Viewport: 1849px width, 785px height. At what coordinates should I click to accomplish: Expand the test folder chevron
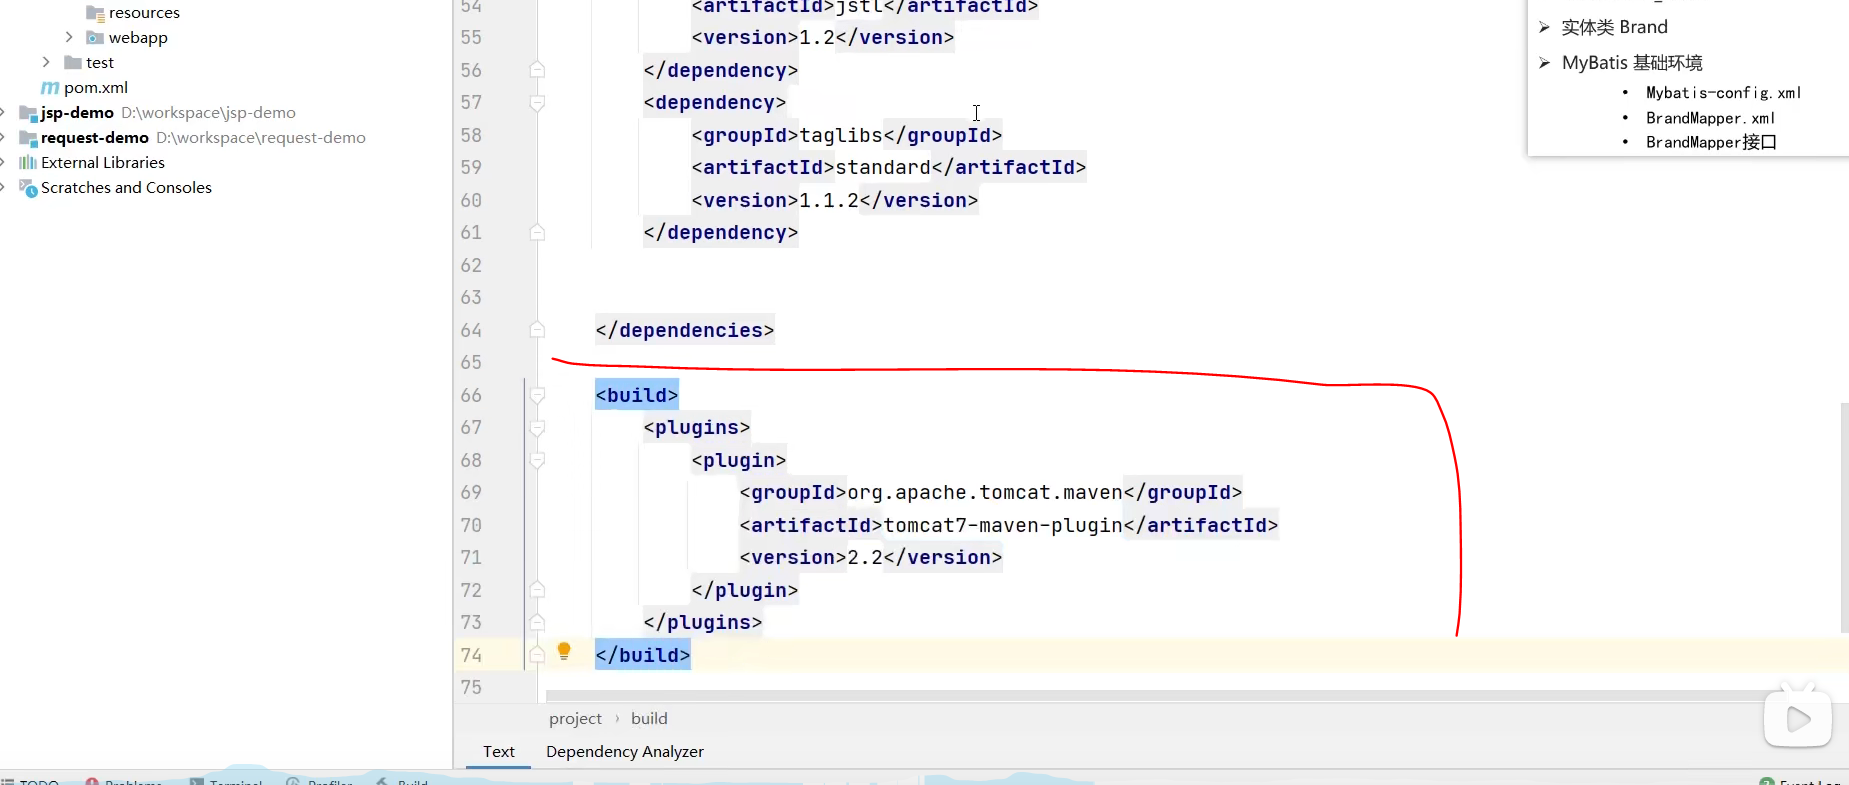click(46, 62)
